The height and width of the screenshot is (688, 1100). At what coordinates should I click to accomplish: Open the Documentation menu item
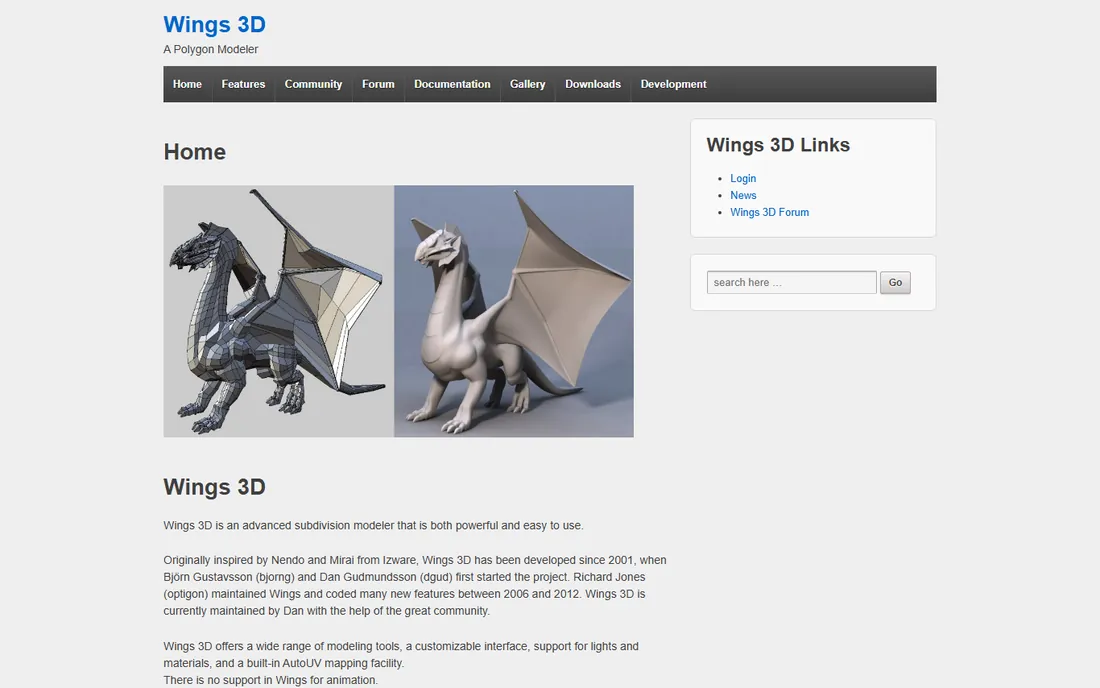pos(452,84)
